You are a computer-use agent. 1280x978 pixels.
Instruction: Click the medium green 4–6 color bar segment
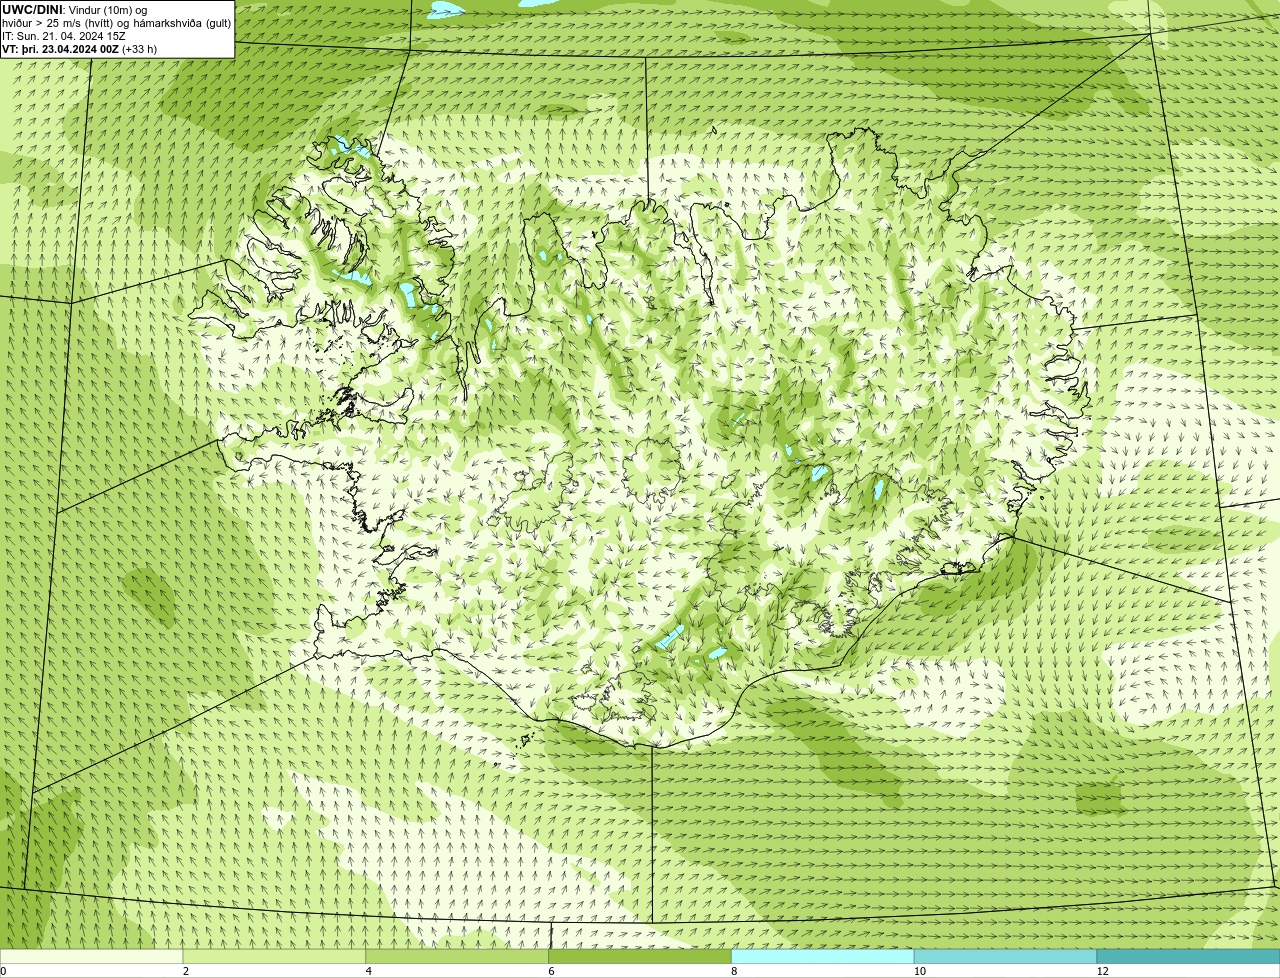(457, 956)
